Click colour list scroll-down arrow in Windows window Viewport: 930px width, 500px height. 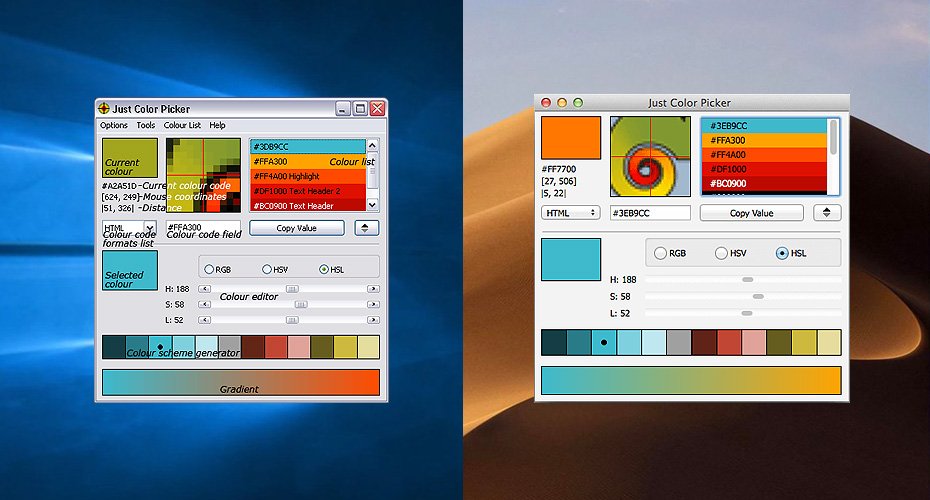(372, 205)
